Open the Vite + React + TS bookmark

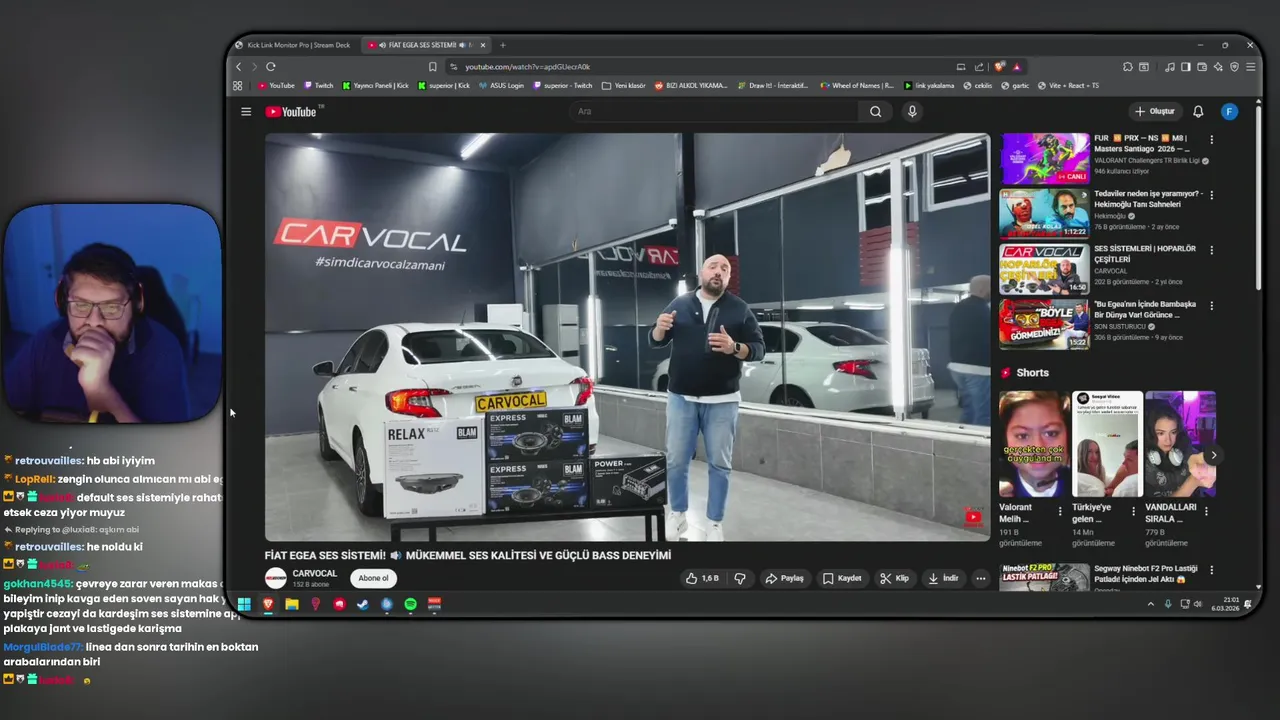point(1068,86)
